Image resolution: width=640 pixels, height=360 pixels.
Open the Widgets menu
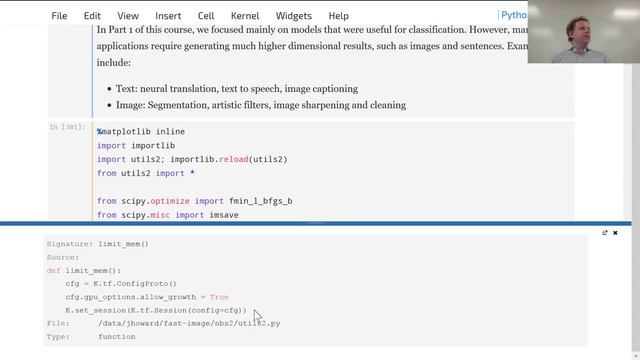[x=293, y=16]
